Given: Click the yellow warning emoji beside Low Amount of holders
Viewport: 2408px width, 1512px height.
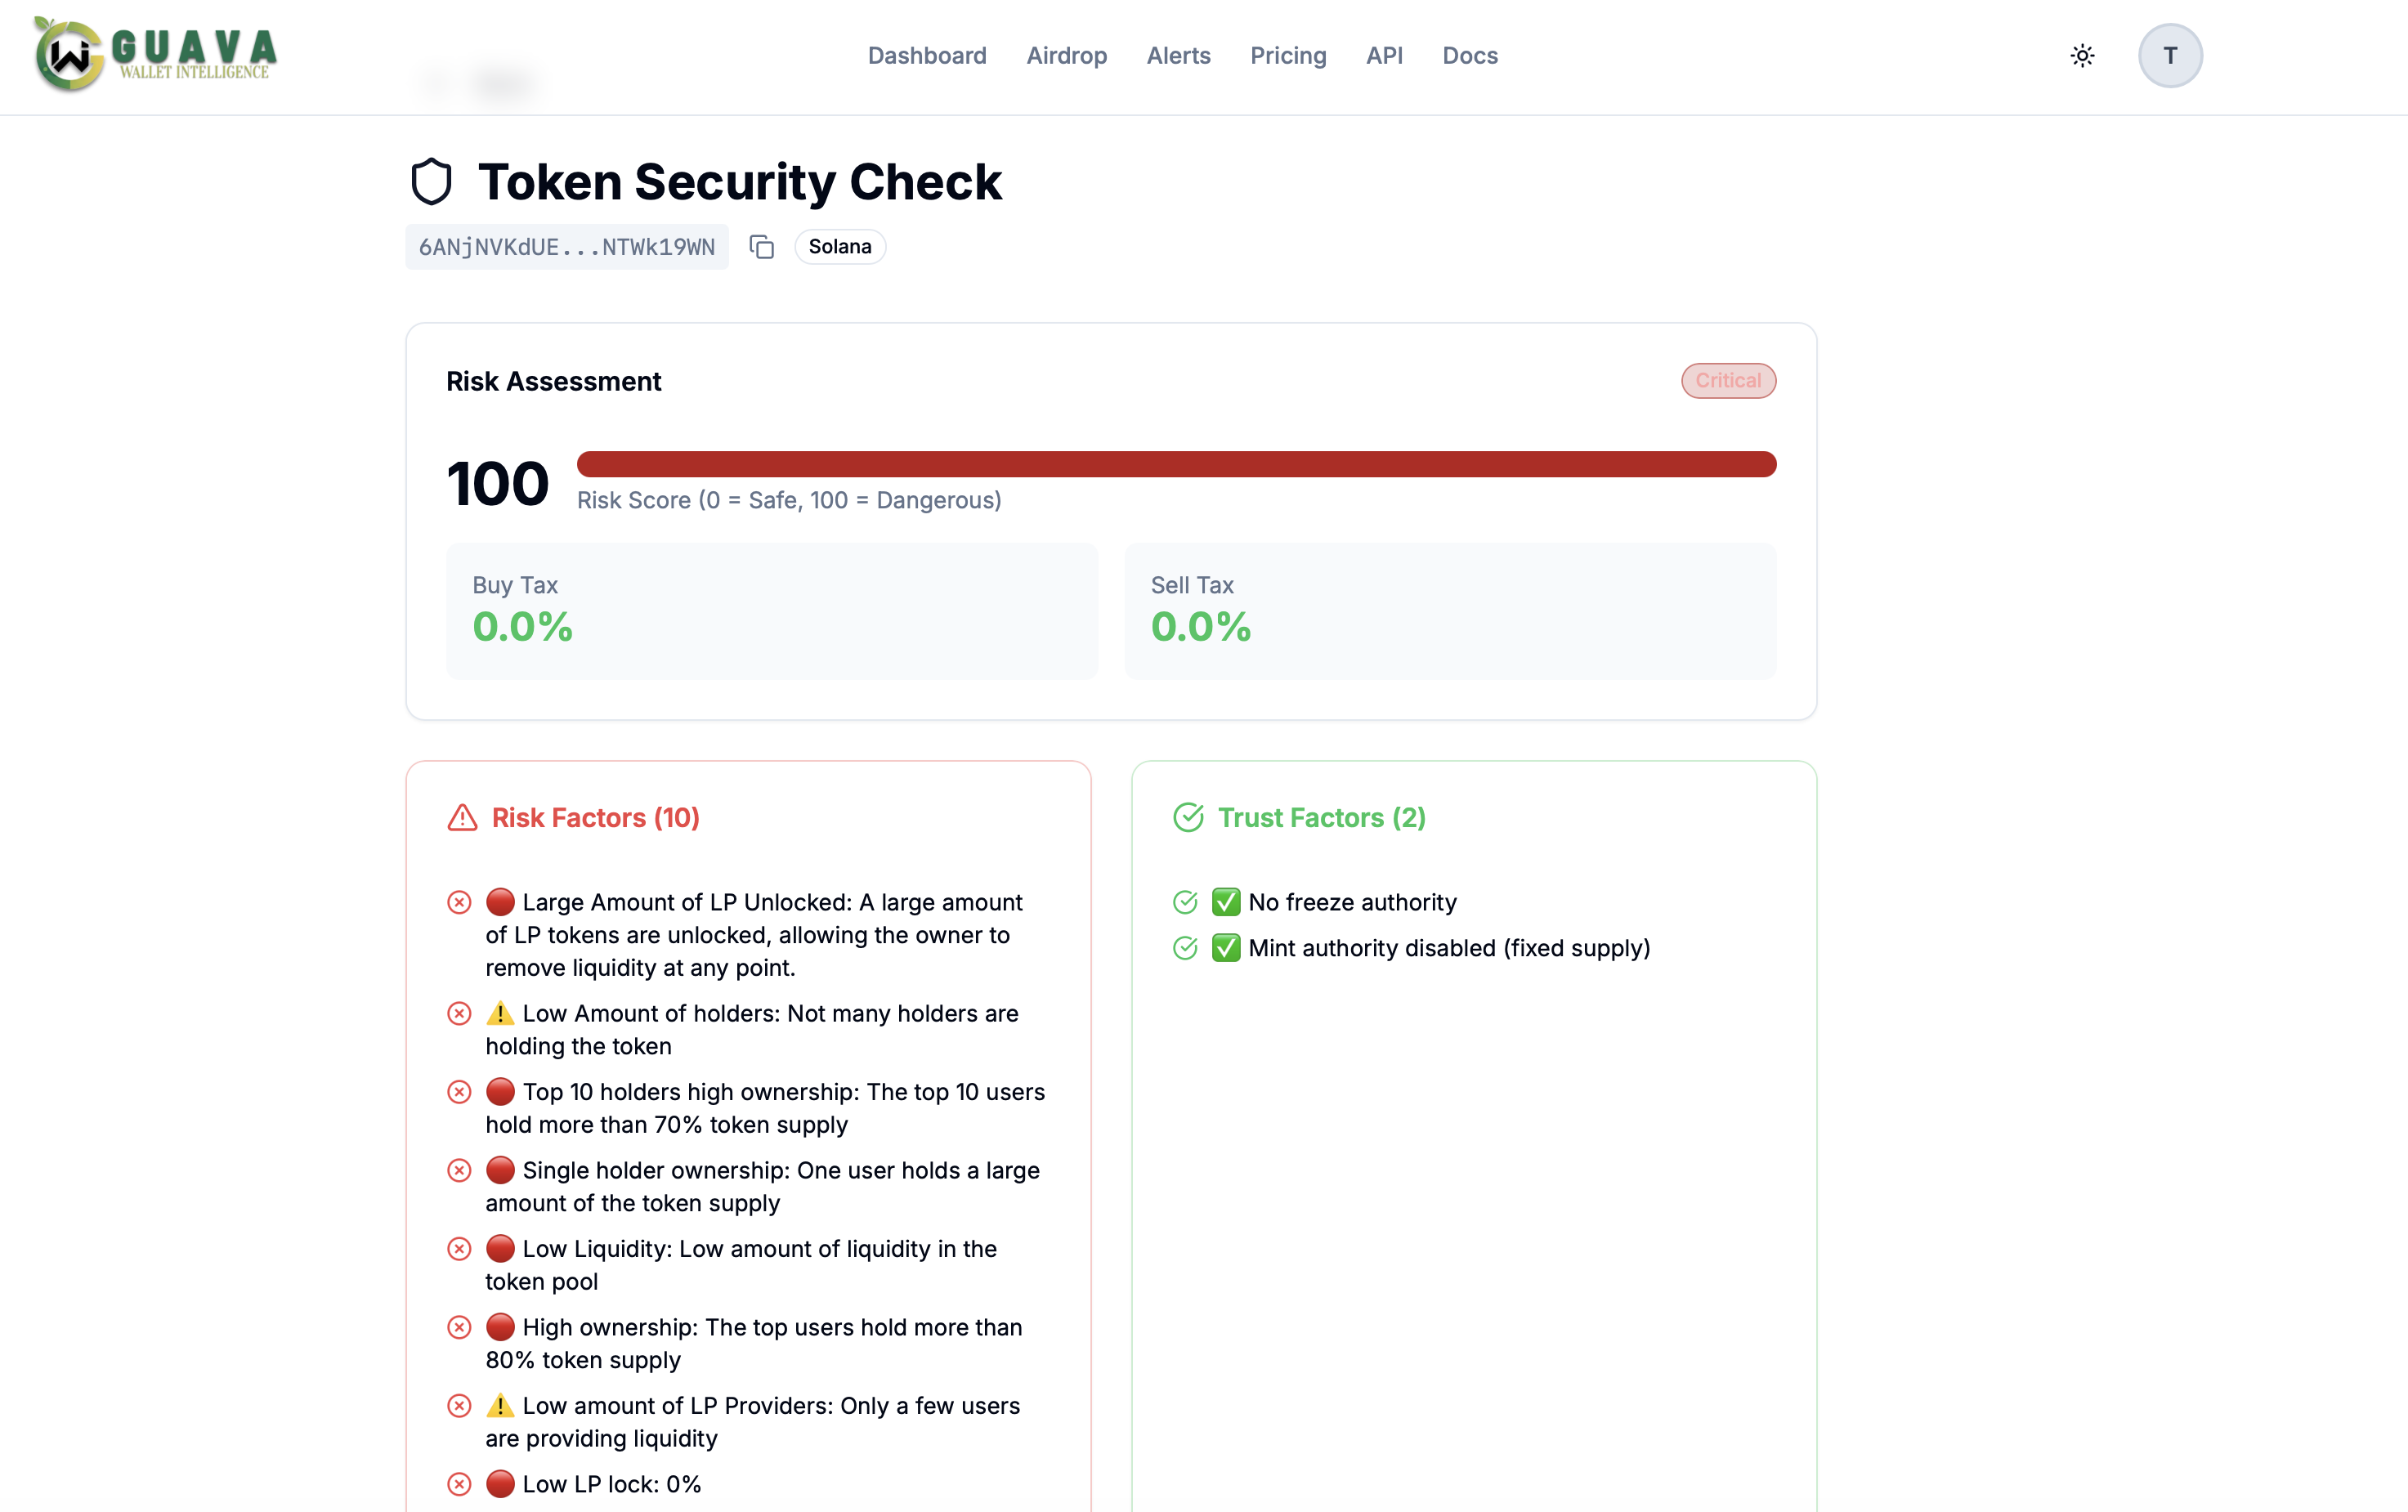Looking at the screenshot, I should 500,1013.
